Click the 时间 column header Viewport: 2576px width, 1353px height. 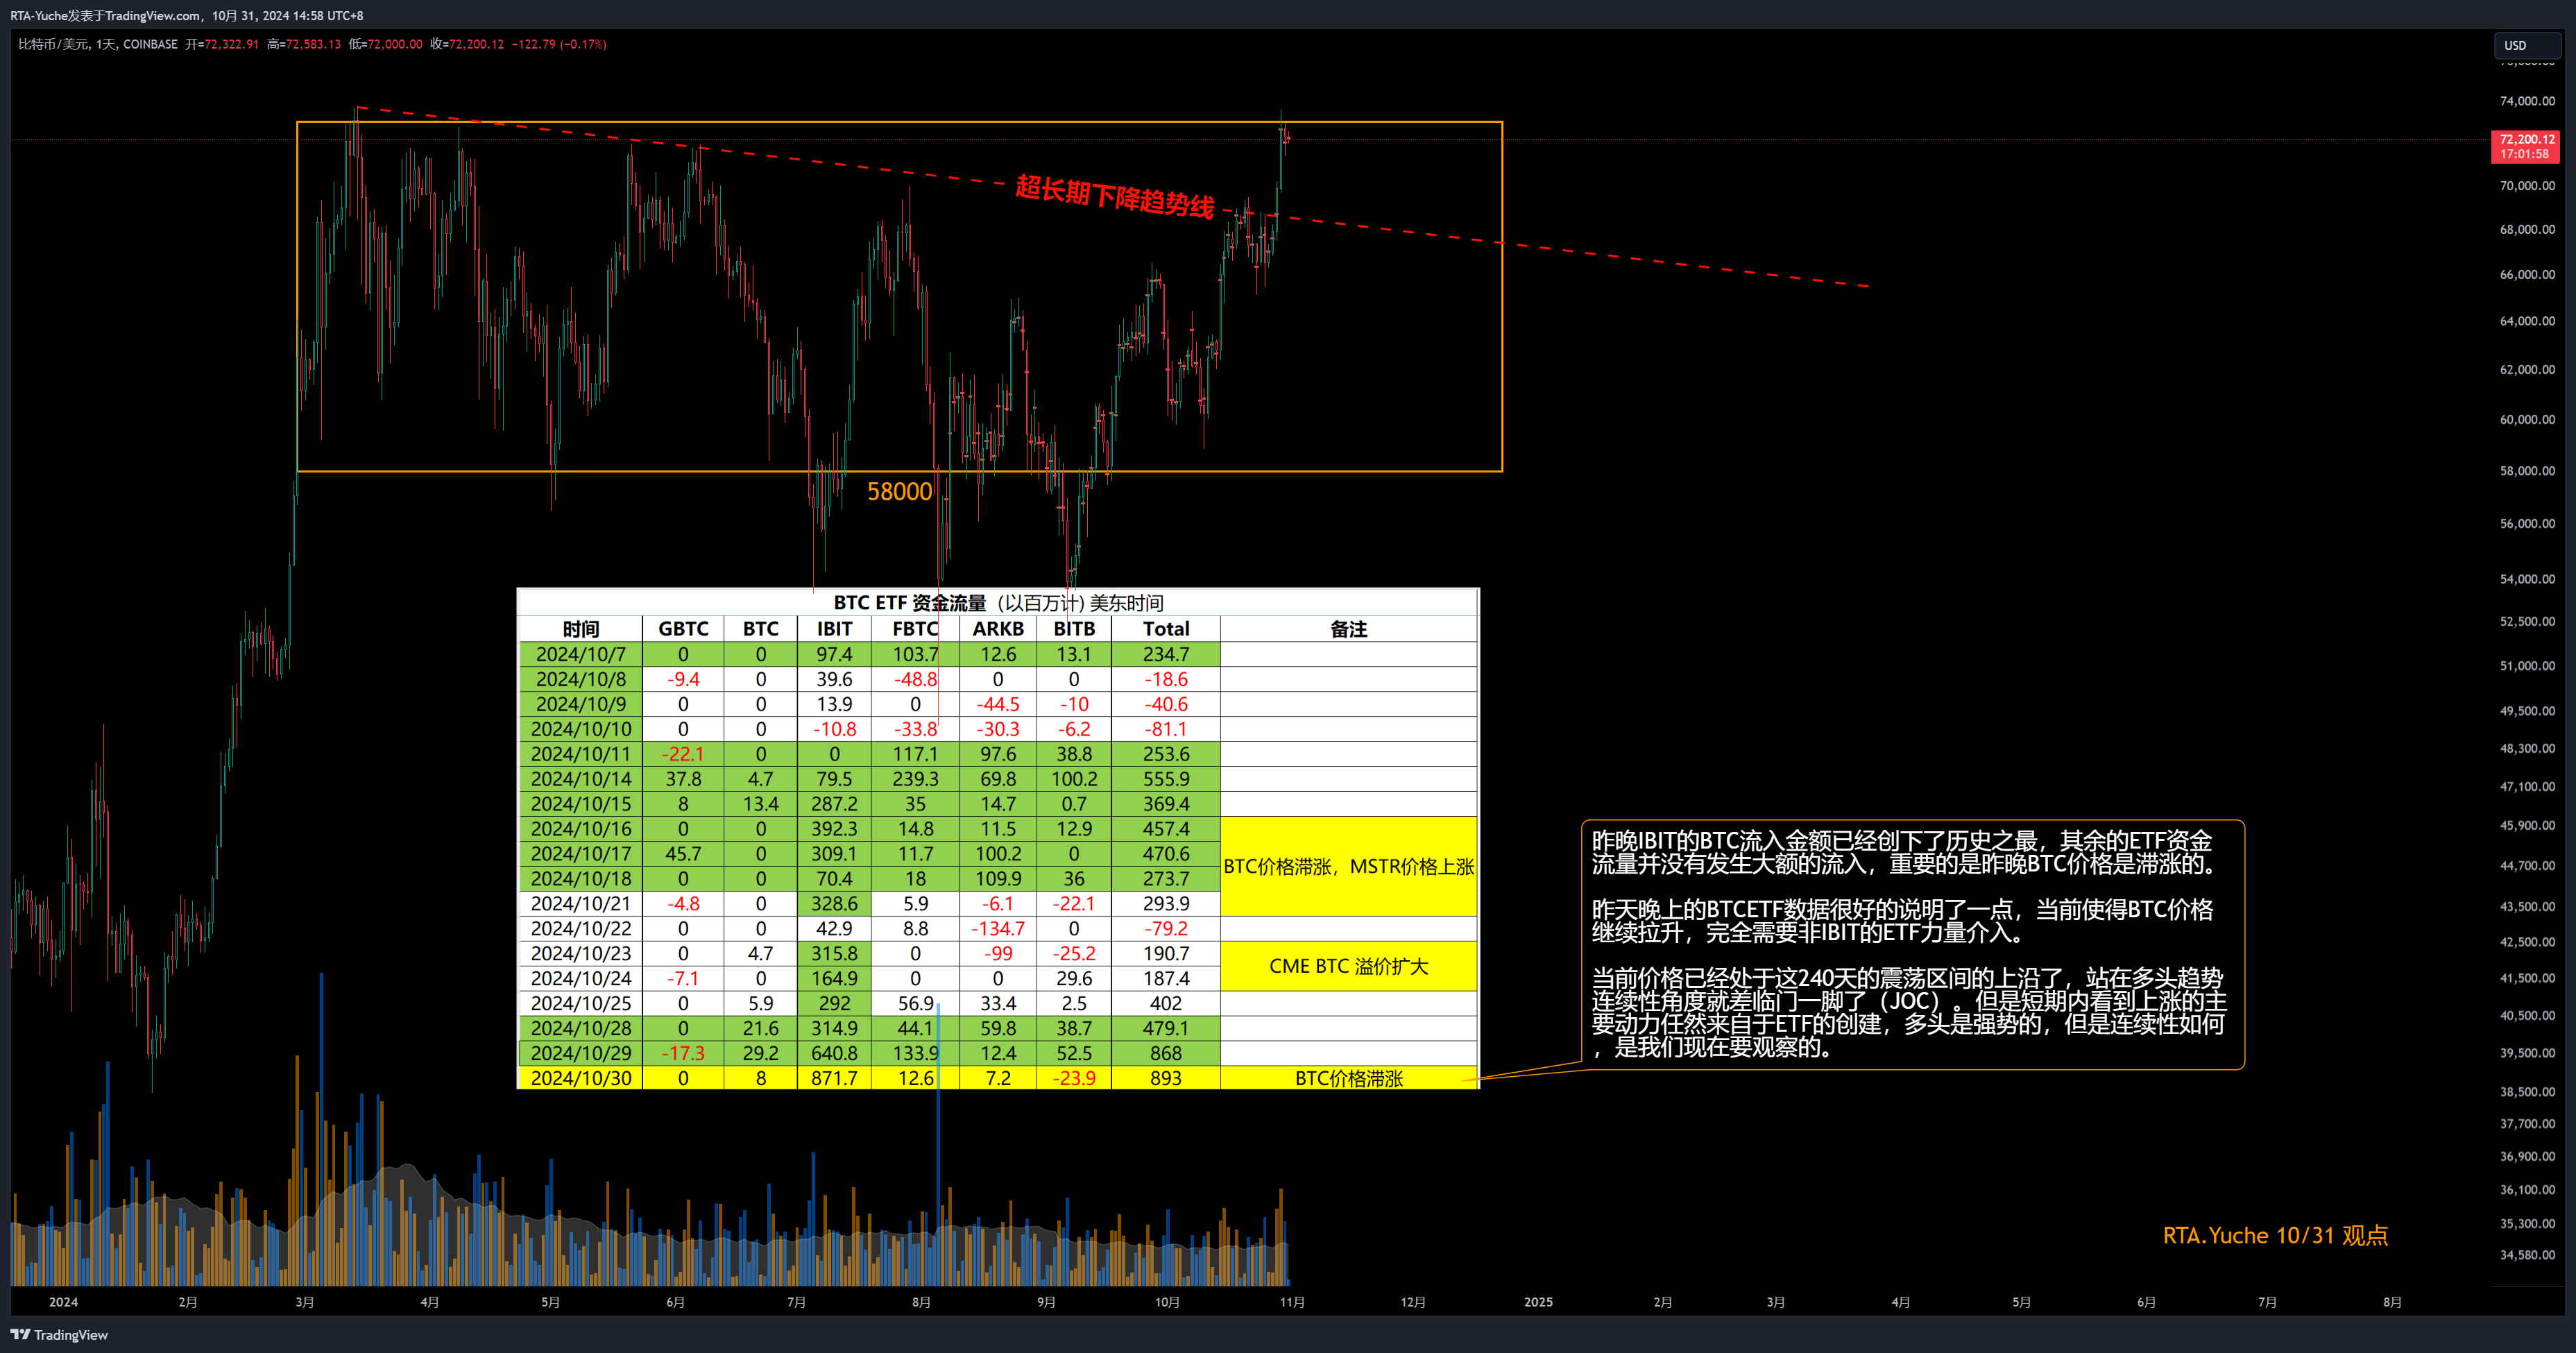point(581,629)
